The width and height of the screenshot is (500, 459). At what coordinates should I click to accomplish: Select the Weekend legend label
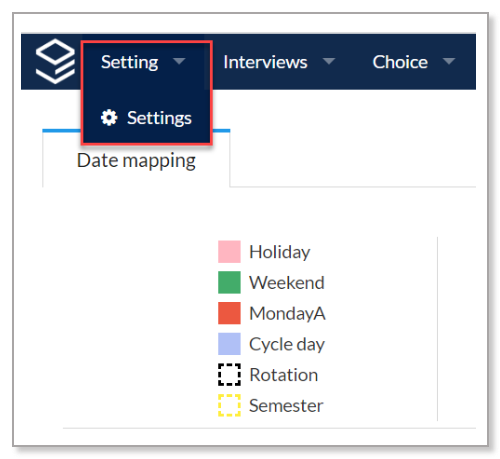pos(287,283)
